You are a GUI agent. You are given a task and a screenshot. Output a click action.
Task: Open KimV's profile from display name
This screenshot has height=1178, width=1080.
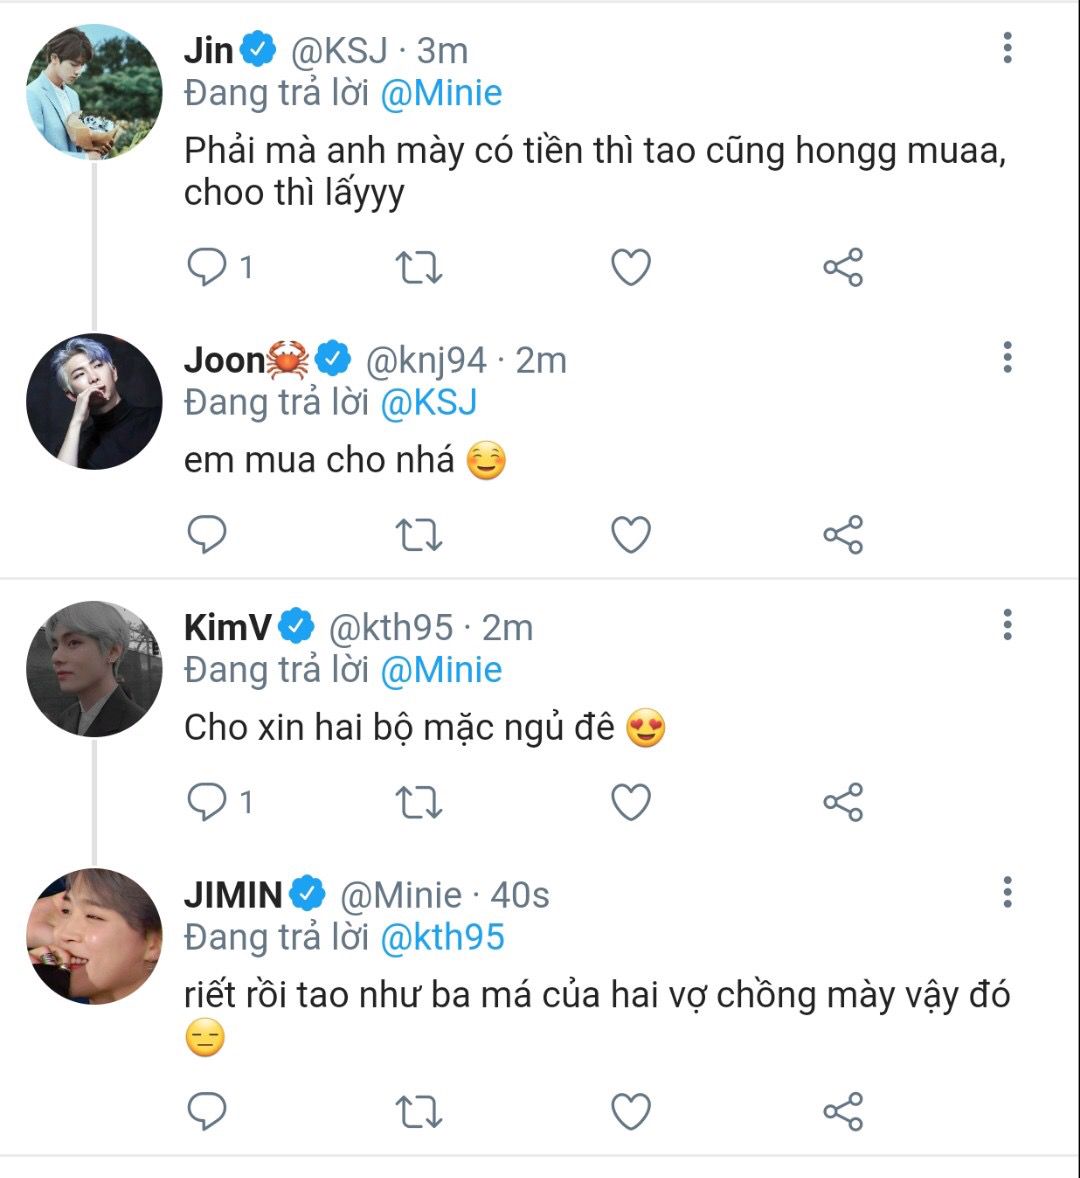pos(228,627)
